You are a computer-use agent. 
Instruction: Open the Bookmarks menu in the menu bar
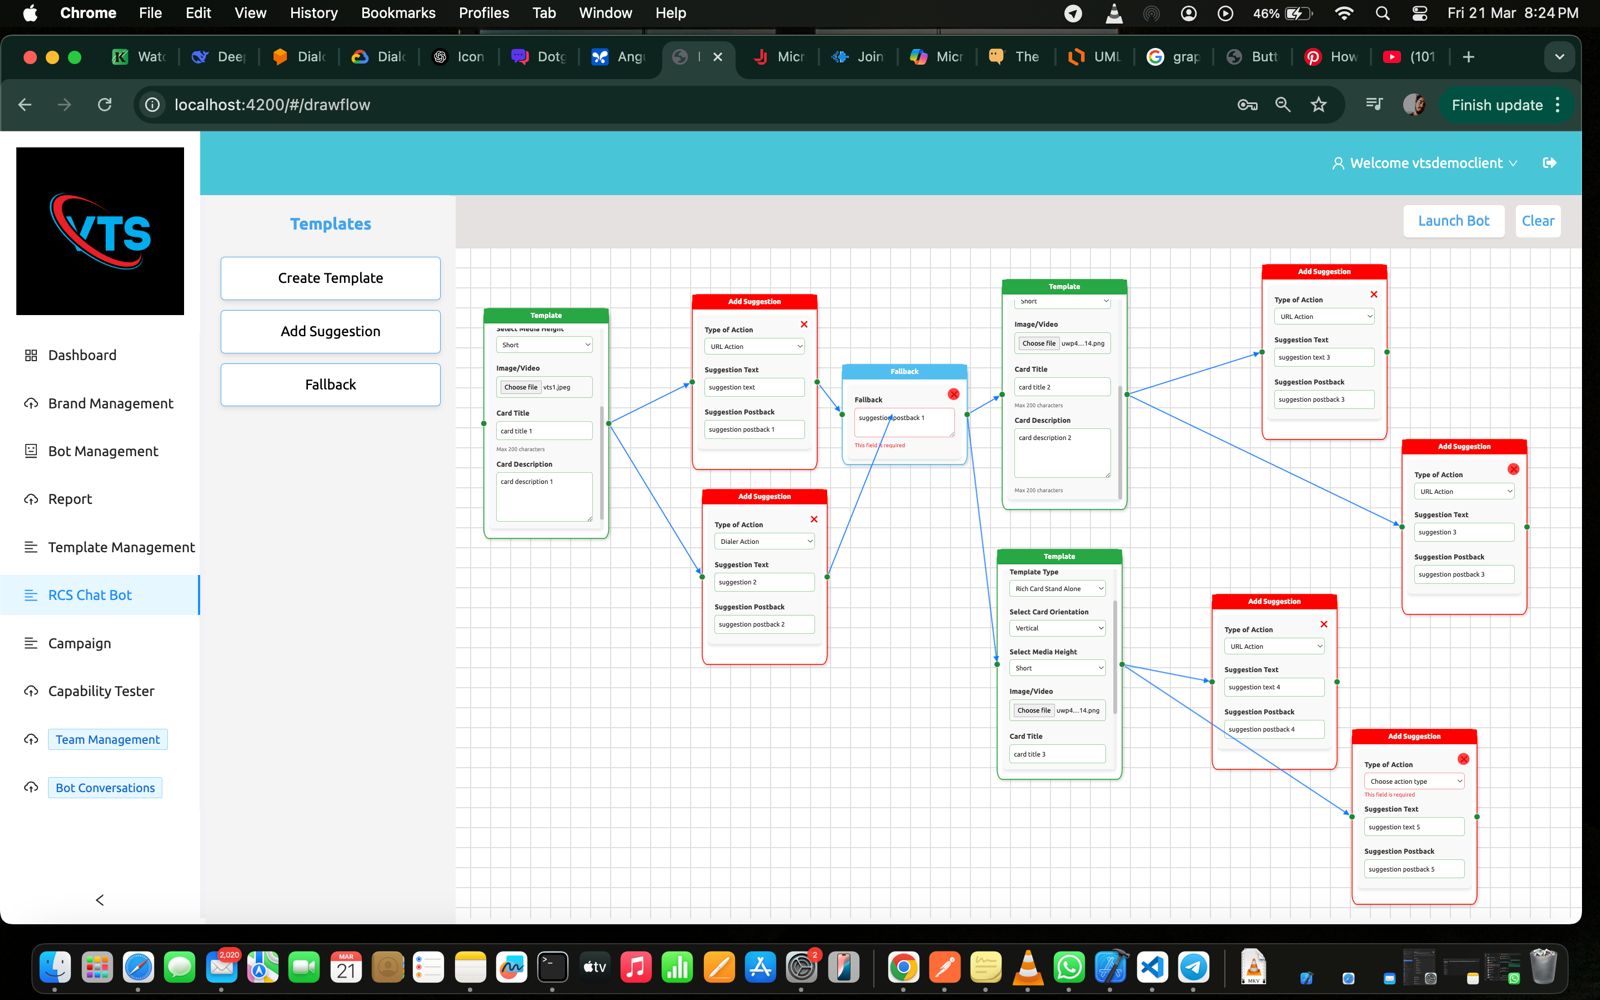point(398,13)
